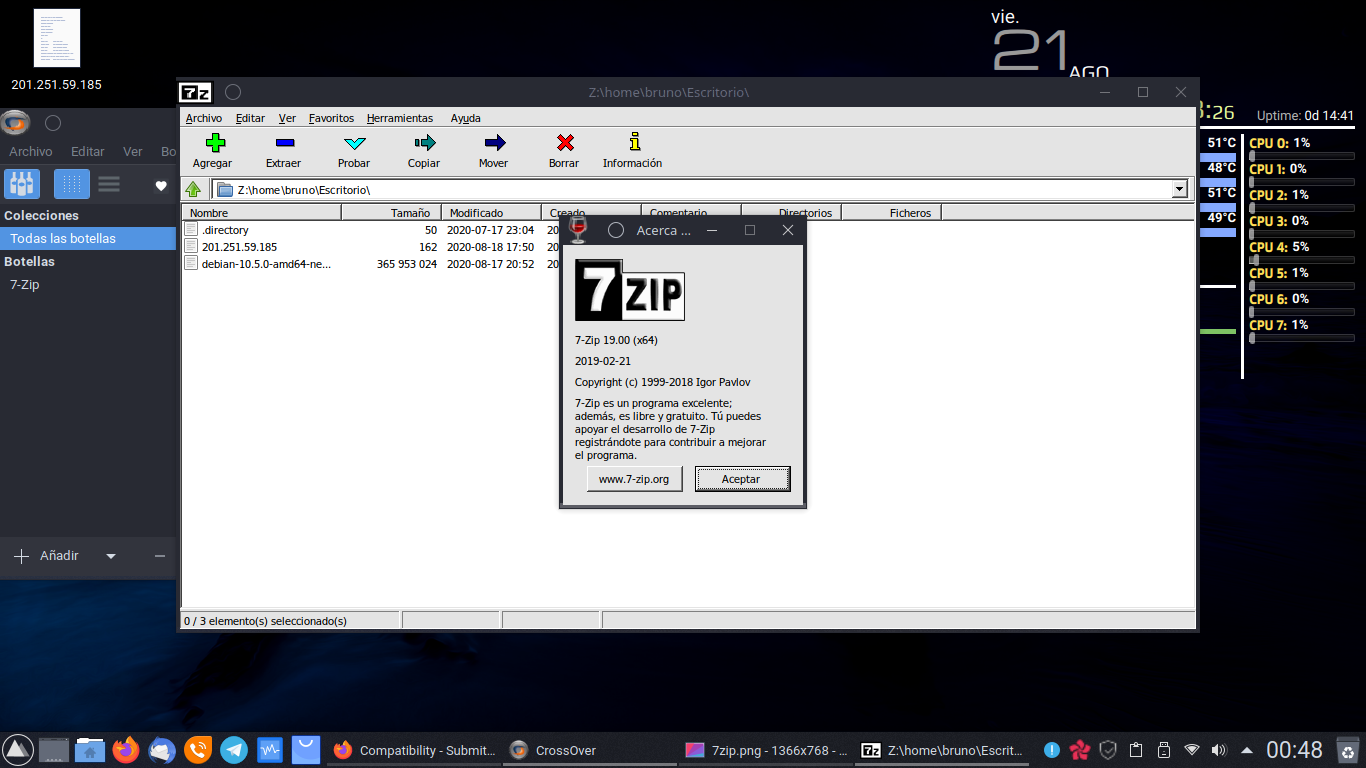Sort by the Tamaño column header
This screenshot has width=1366, height=768.
tap(392, 213)
